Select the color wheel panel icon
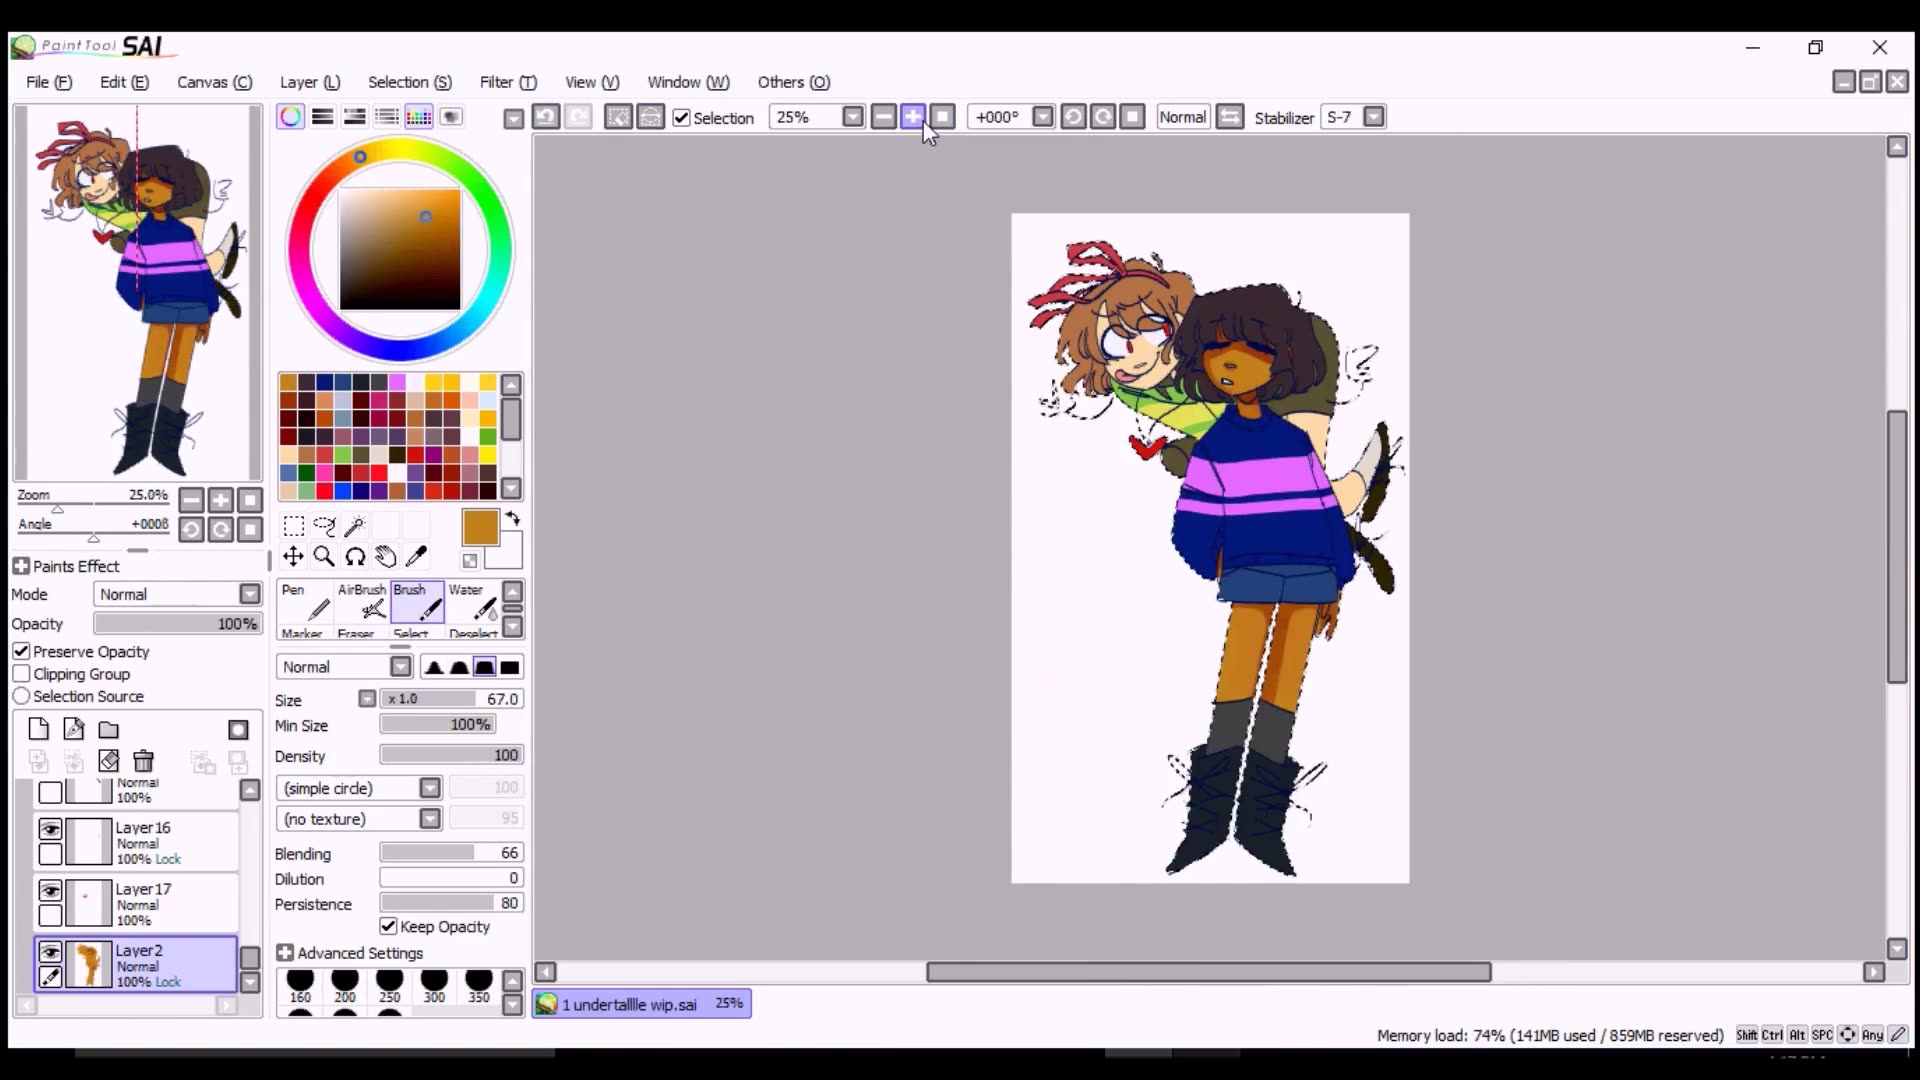The width and height of the screenshot is (1920, 1080). click(x=290, y=117)
